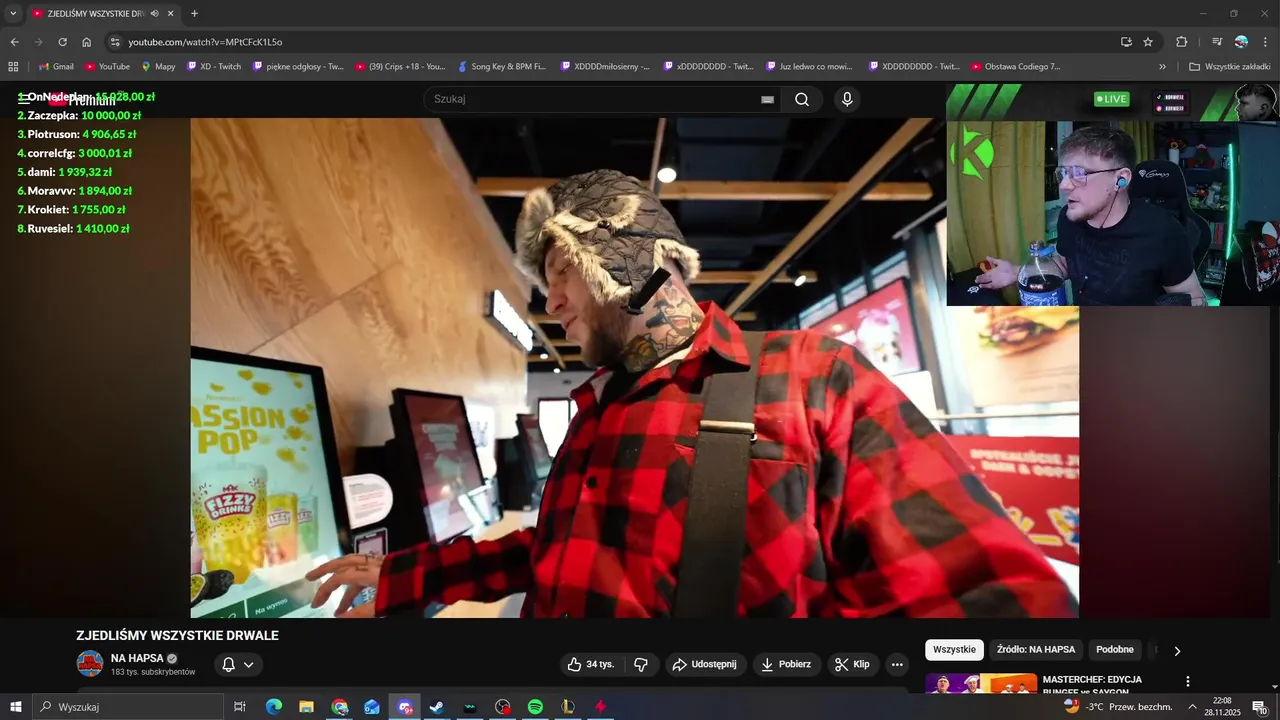Click the YouTube search magnifier button
The height and width of the screenshot is (720, 1280).
click(802, 99)
